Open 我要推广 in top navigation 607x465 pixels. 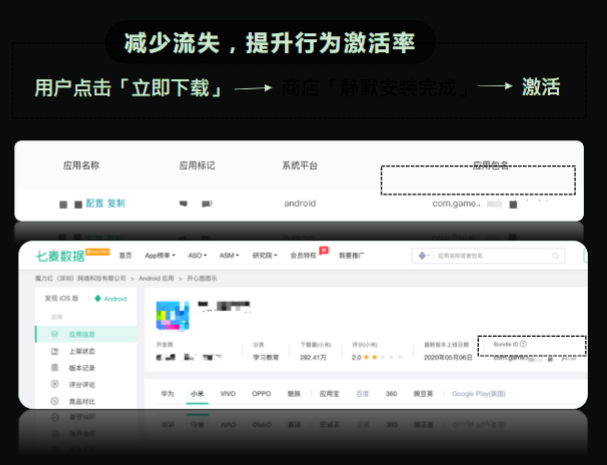click(352, 256)
